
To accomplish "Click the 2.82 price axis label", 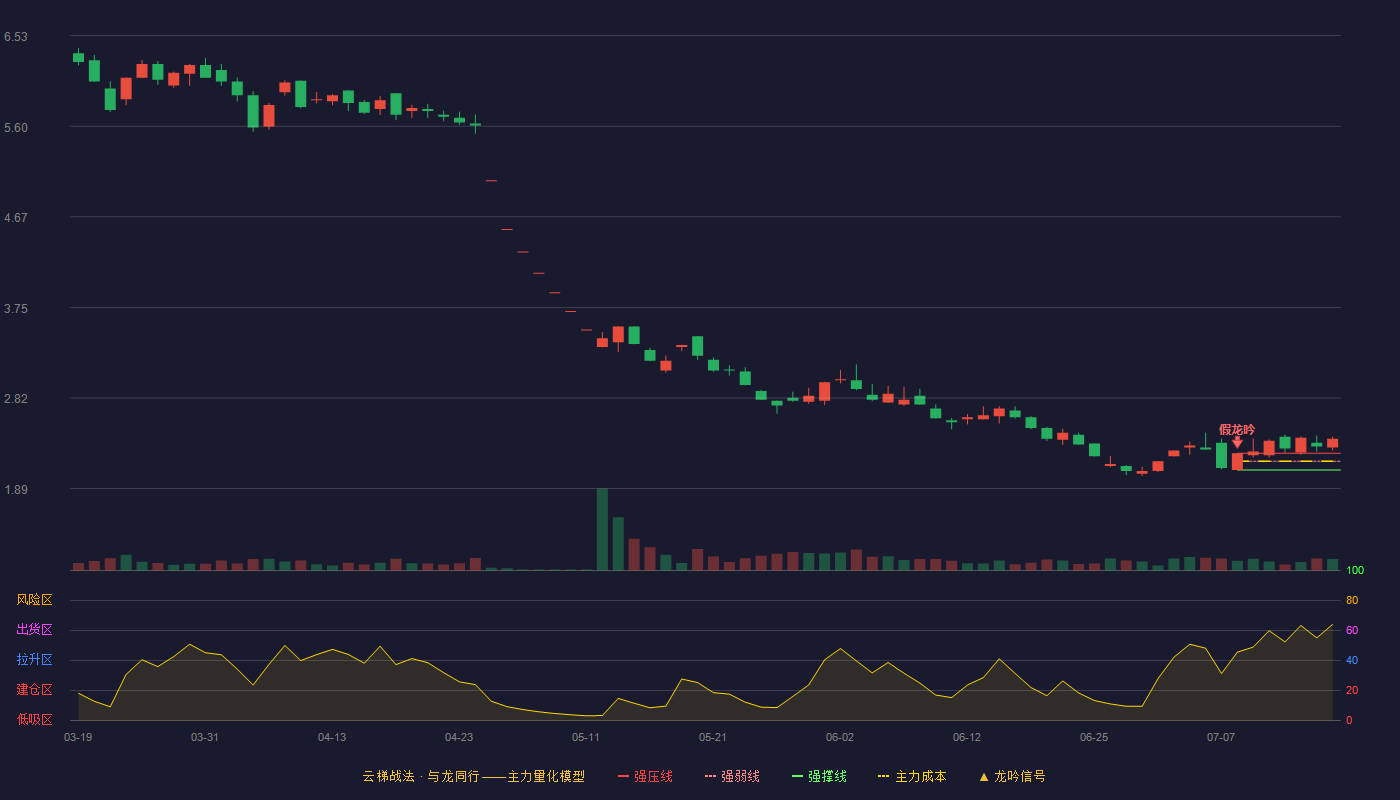I will (16, 398).
